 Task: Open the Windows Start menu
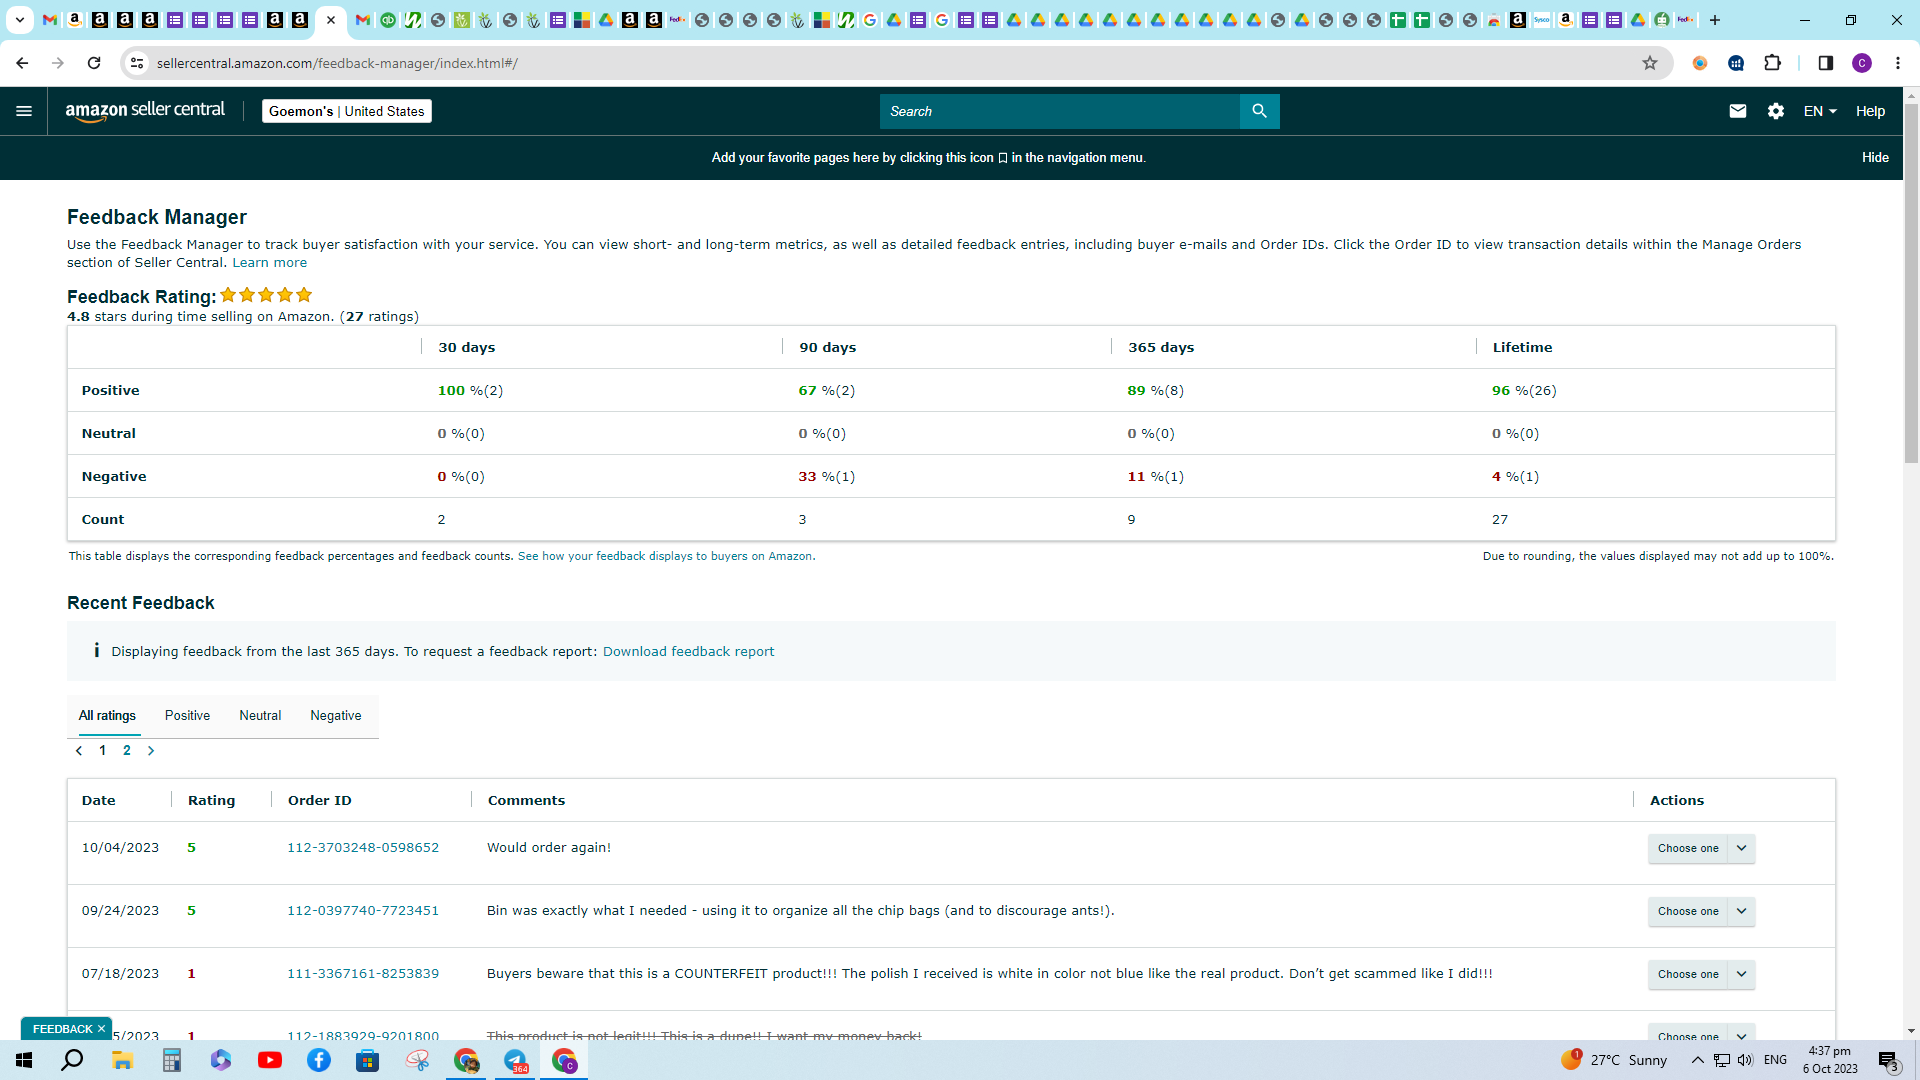point(24,1060)
